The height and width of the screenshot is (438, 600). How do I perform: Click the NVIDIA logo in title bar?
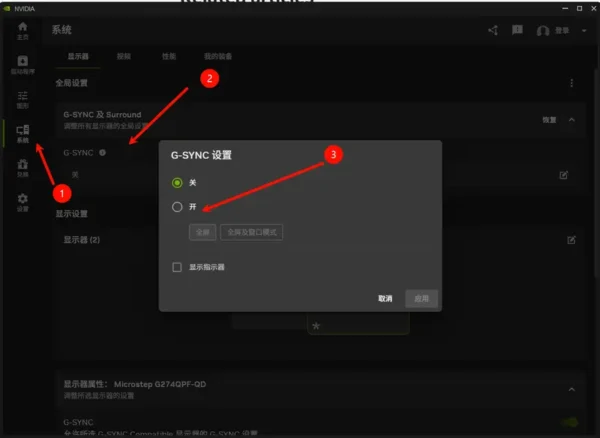pyautogui.click(x=7, y=8)
